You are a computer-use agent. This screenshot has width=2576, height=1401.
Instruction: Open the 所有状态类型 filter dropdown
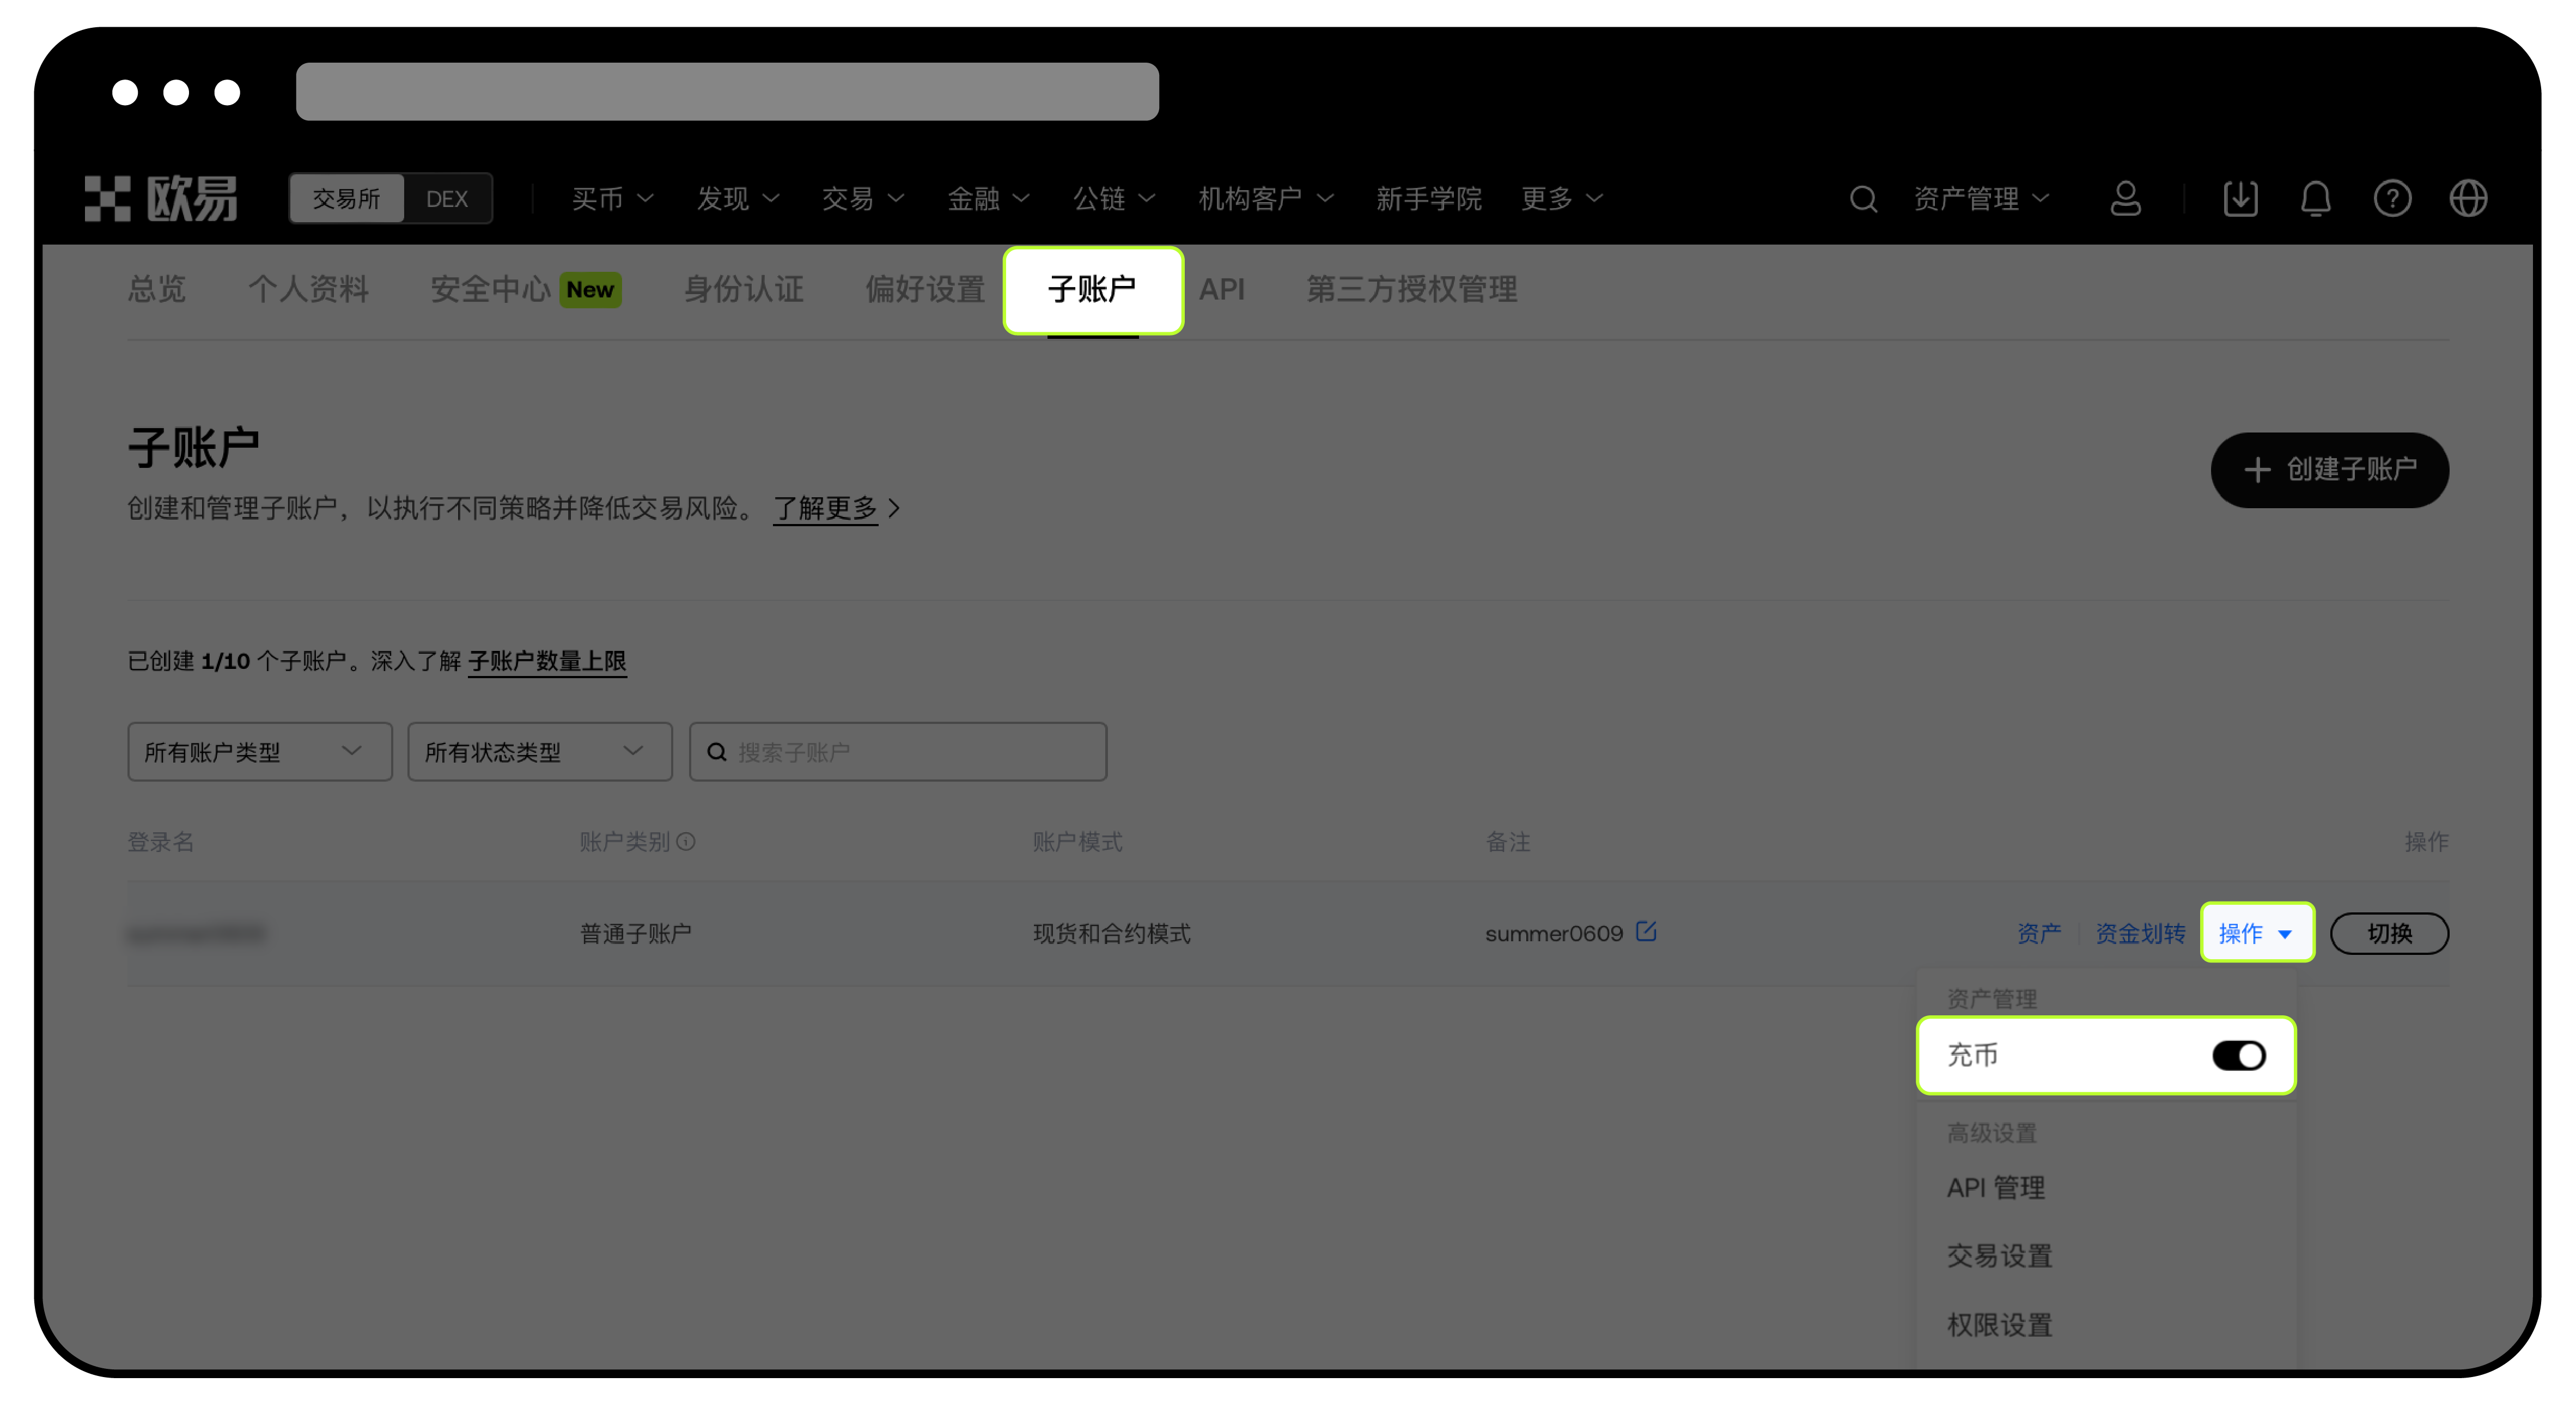click(539, 751)
